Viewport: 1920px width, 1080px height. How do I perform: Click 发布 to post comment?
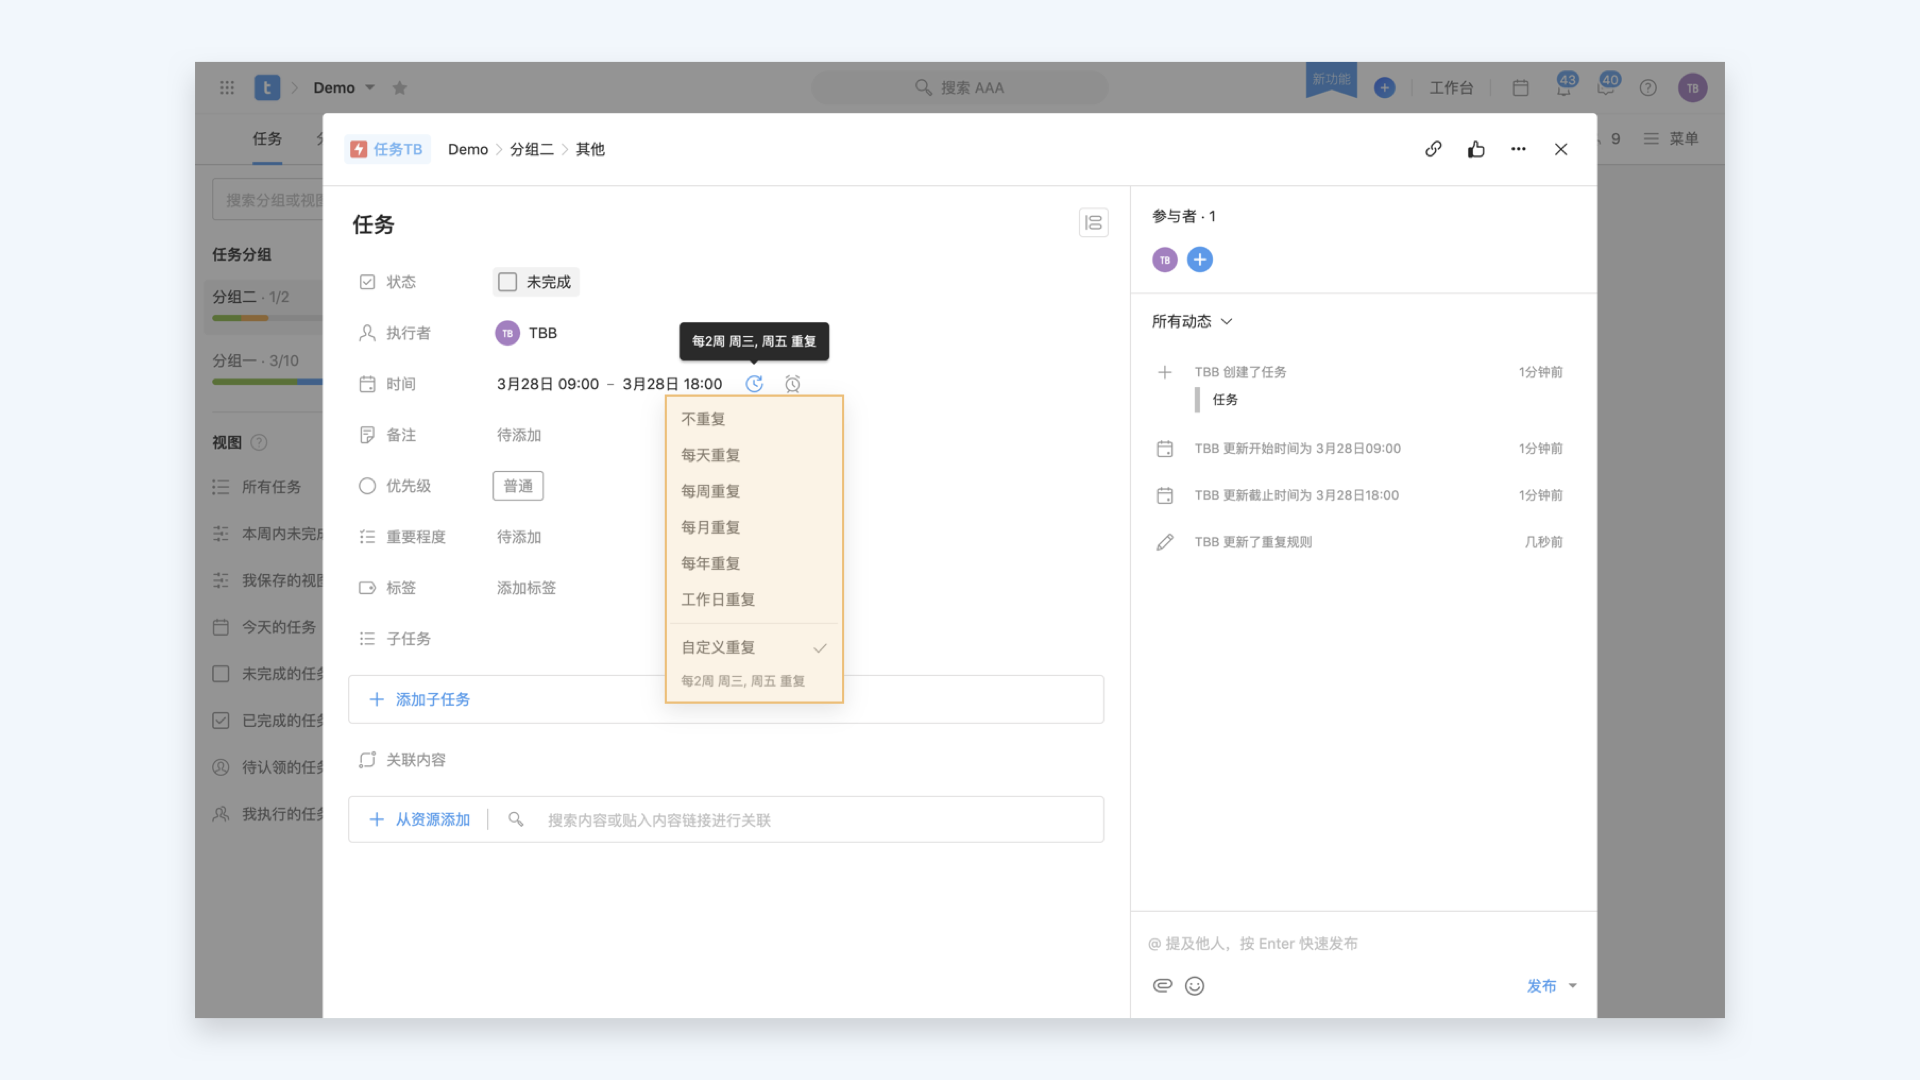point(1541,986)
